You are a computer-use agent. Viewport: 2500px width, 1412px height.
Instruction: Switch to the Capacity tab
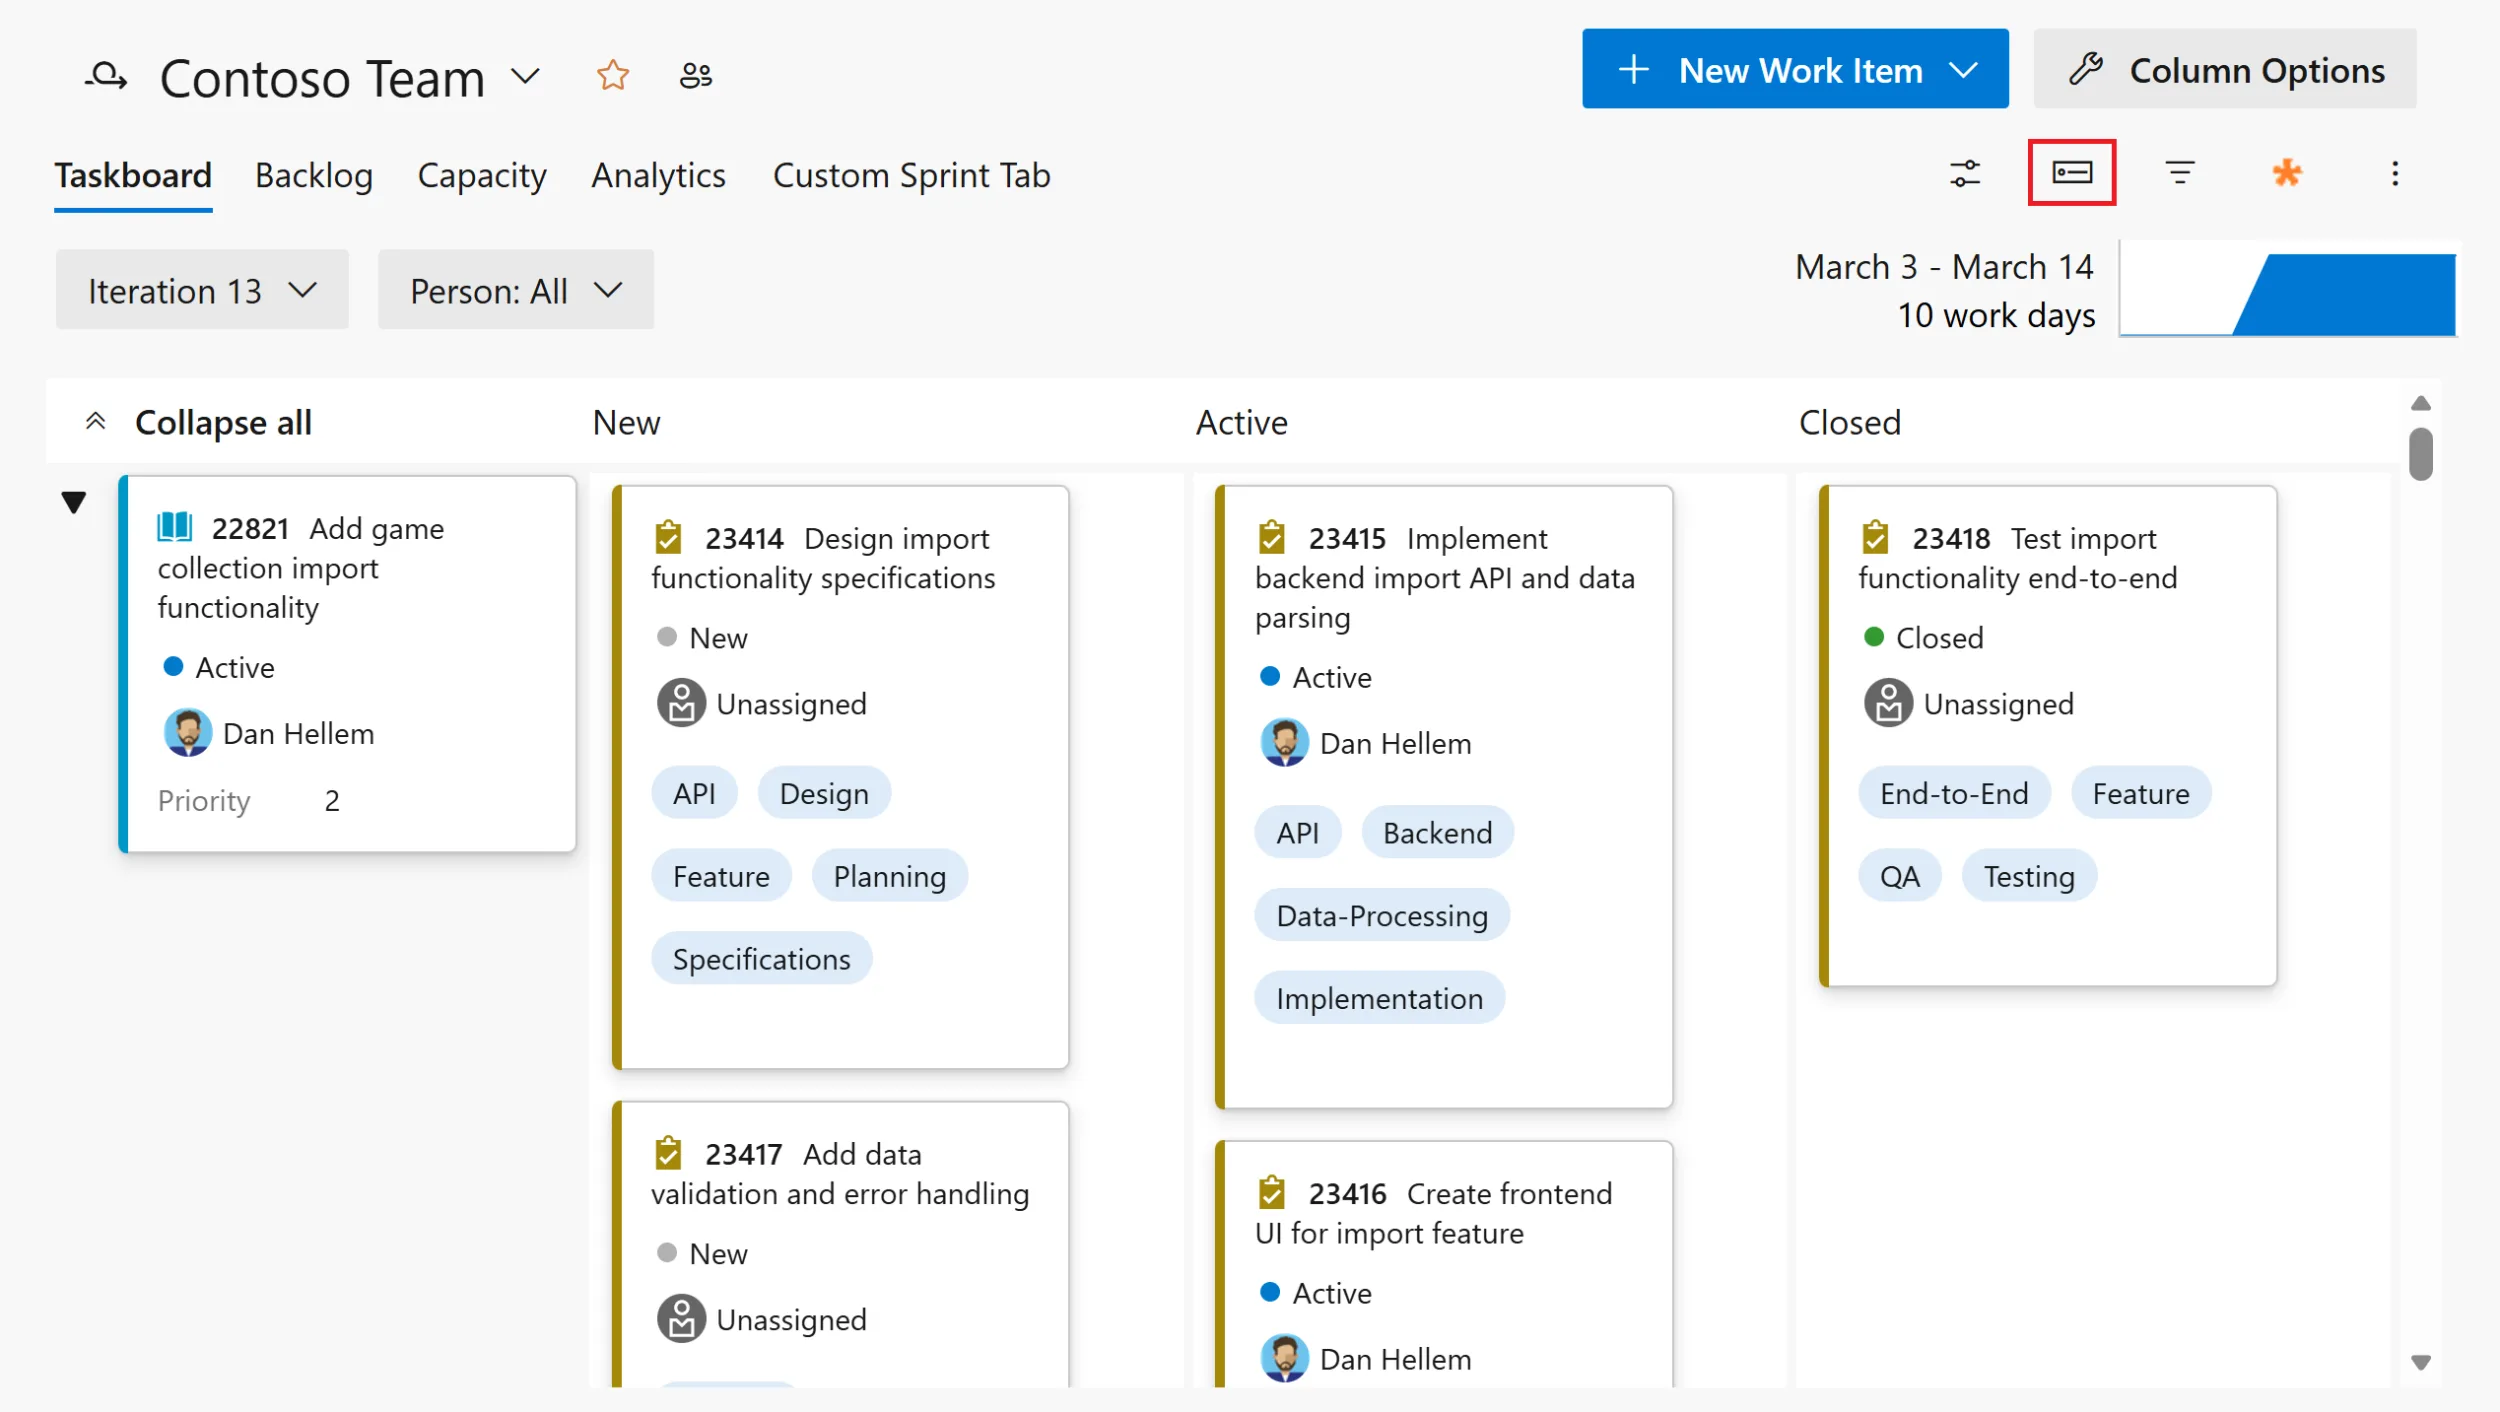point(482,175)
